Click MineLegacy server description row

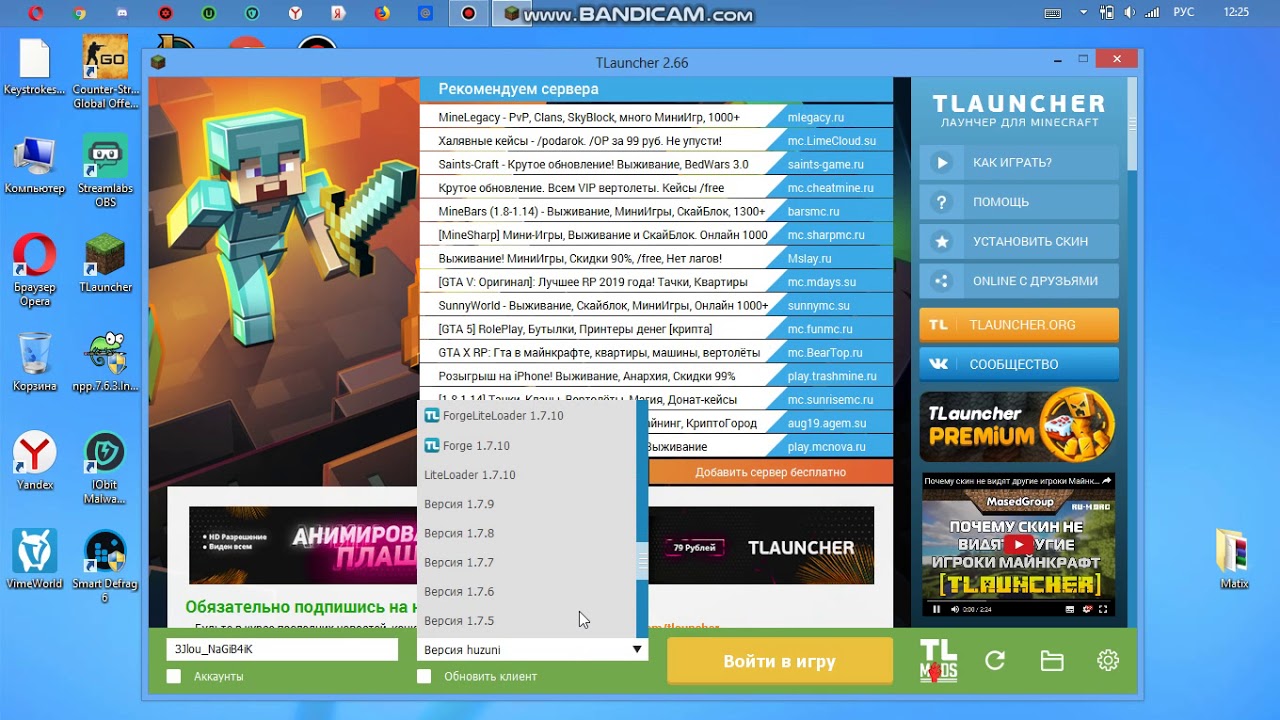(589, 117)
